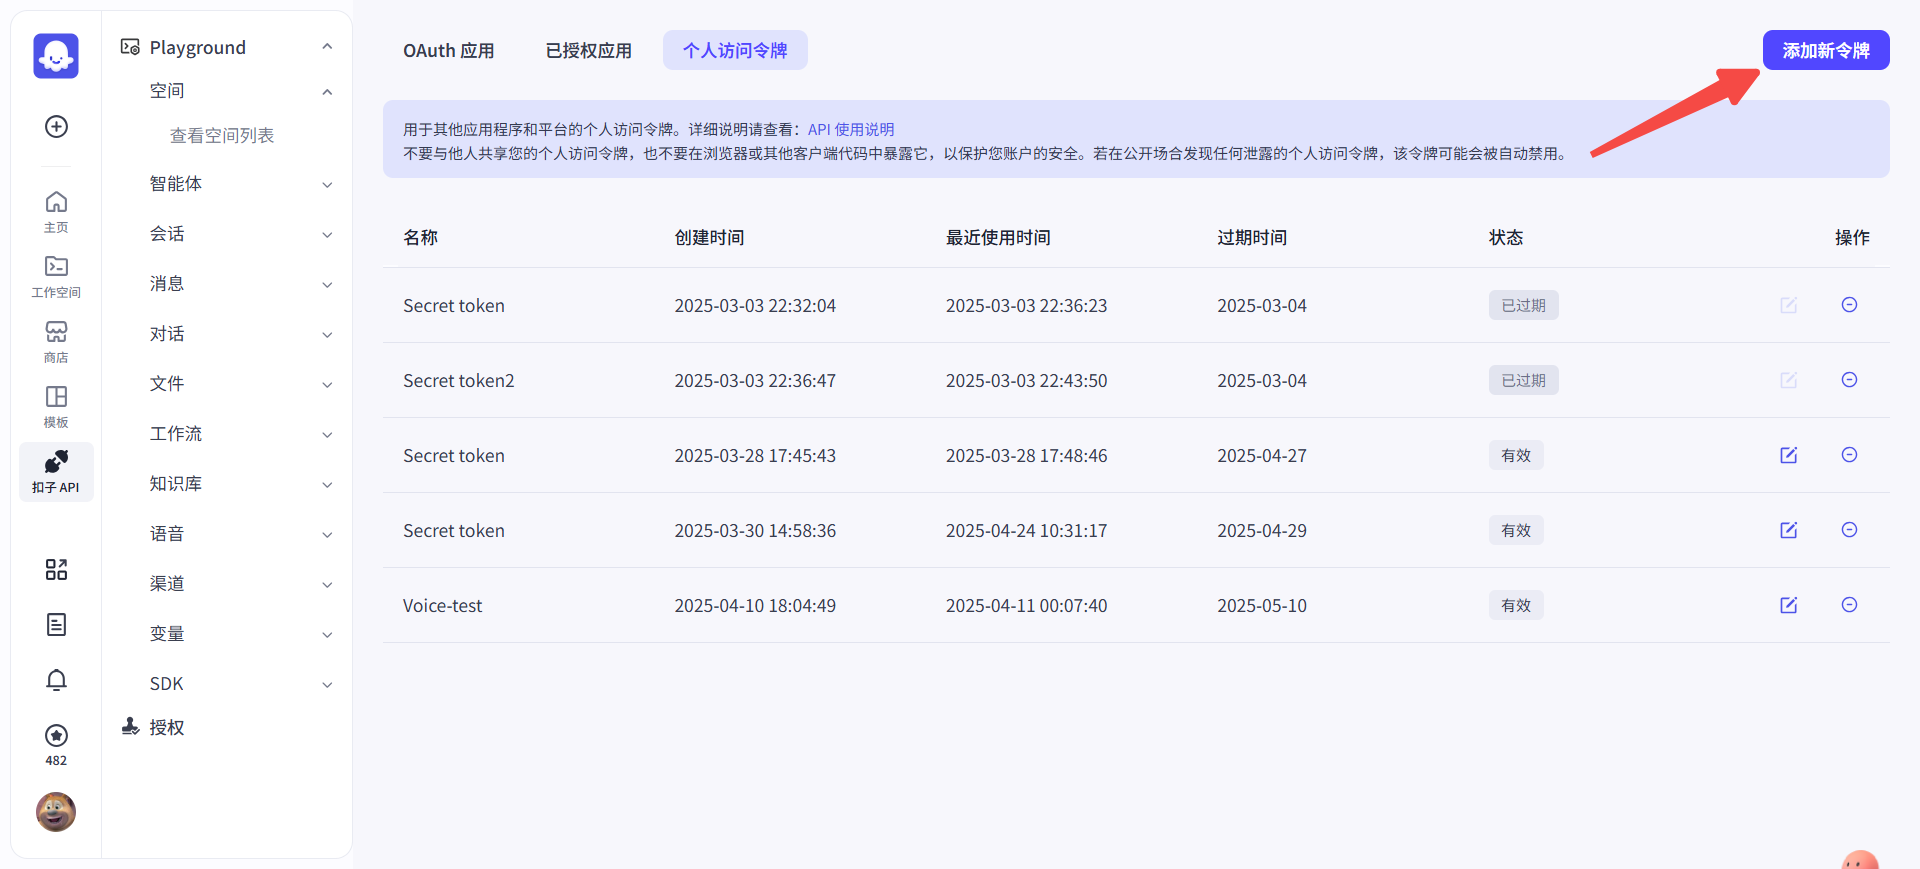Open the apps grid icon in sidebar

point(57,569)
